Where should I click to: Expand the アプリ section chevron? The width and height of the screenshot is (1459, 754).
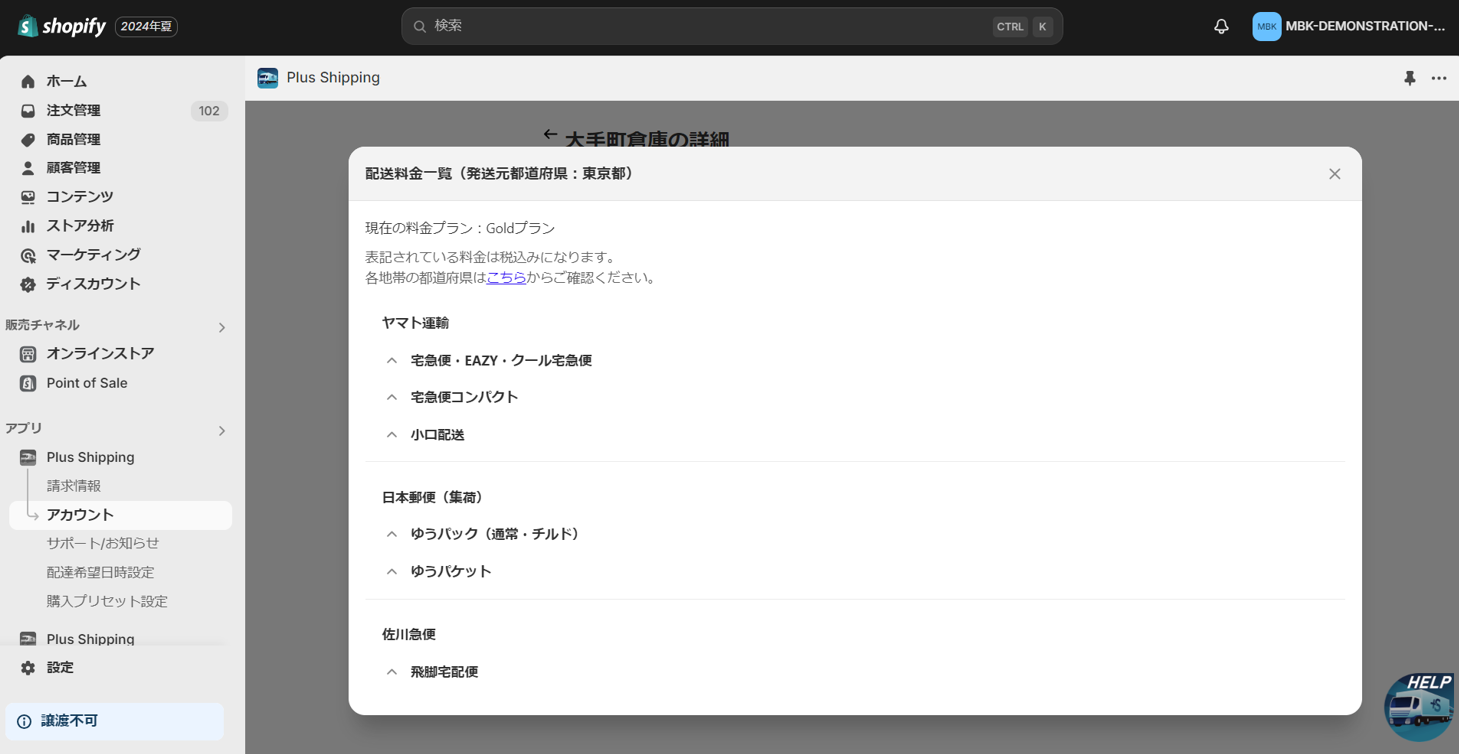pos(222,431)
